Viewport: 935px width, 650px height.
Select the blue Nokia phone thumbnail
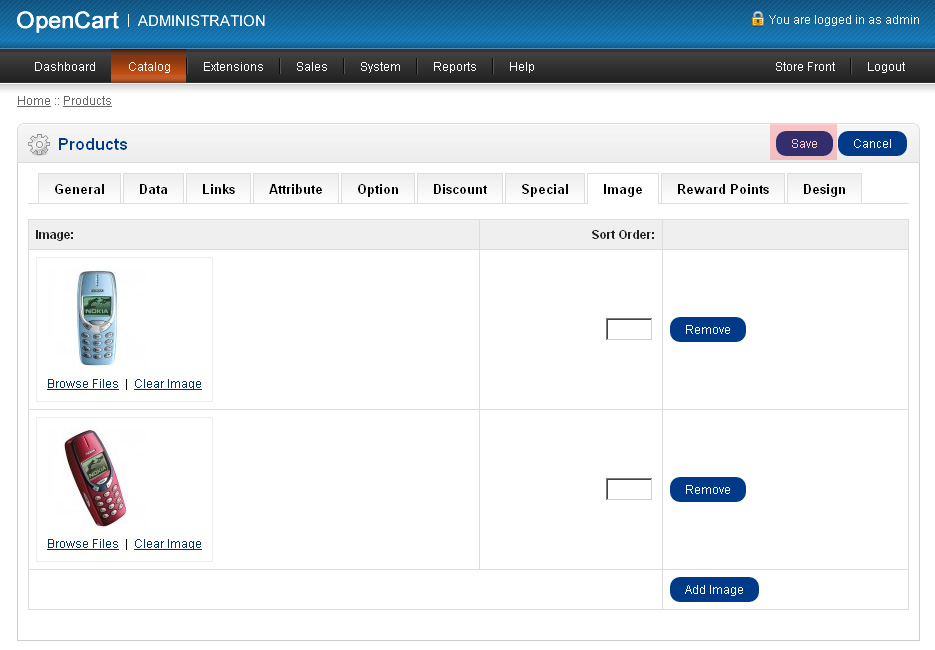98,318
